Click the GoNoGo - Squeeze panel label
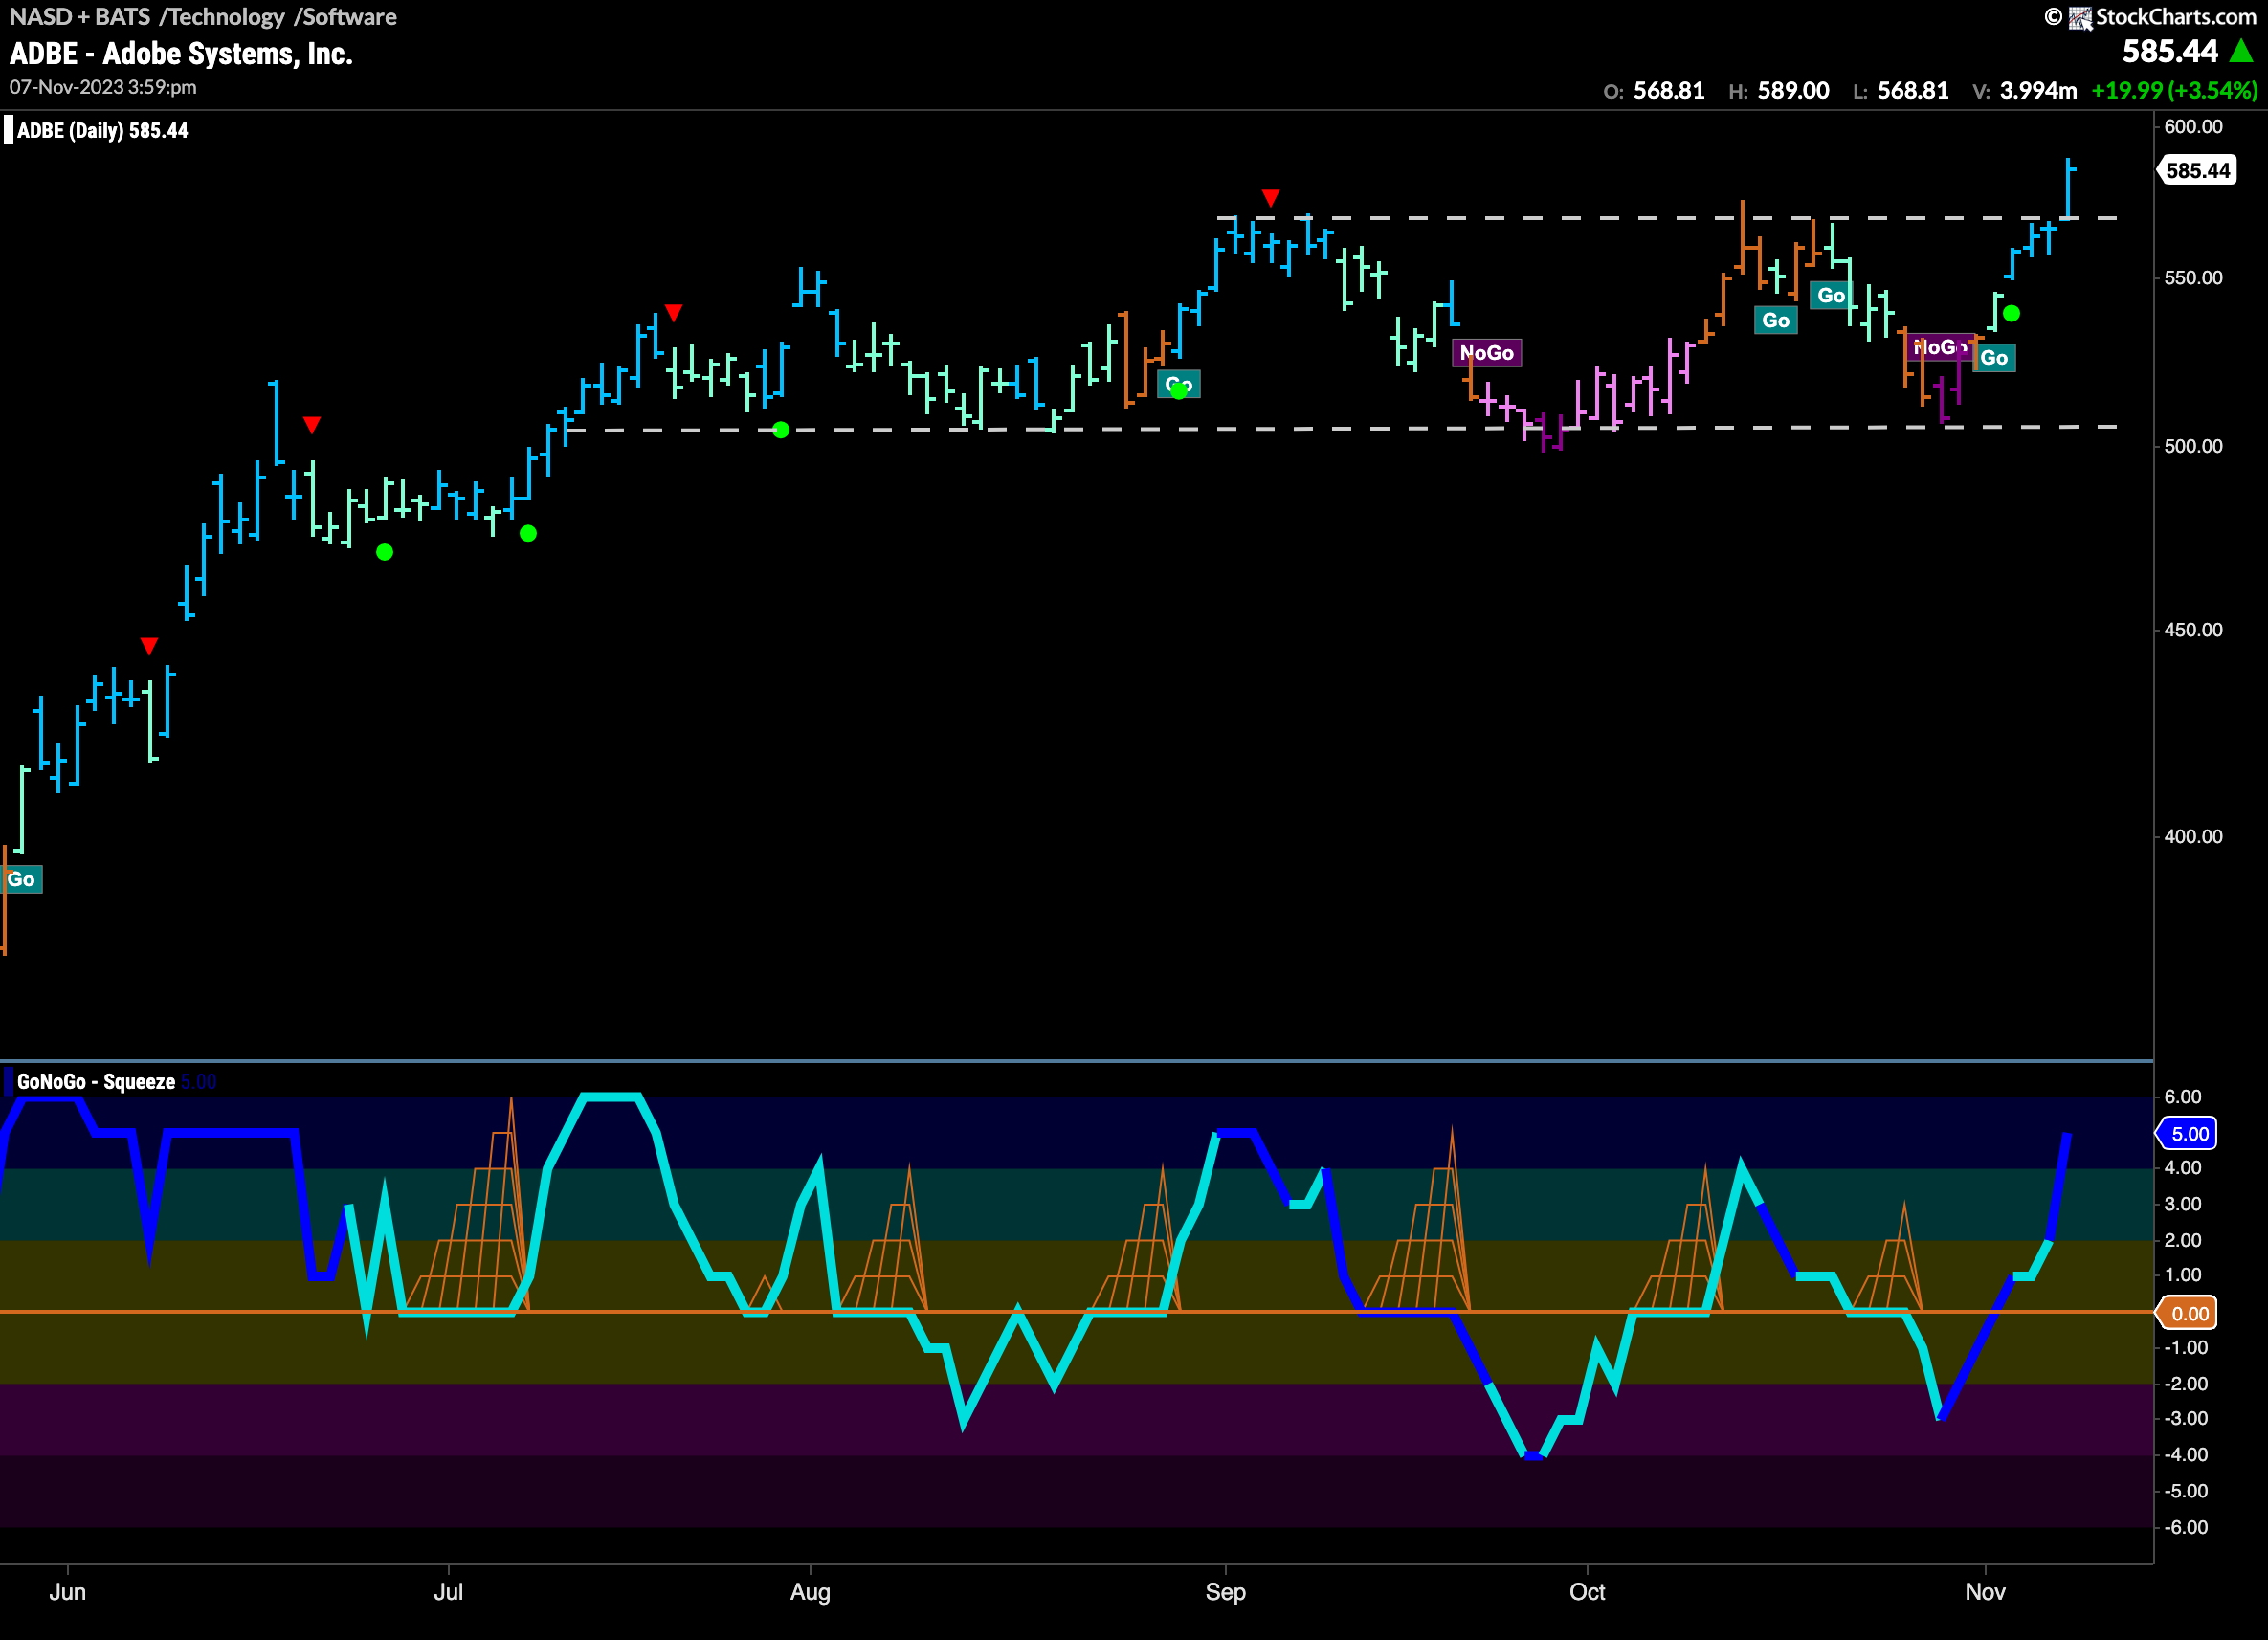 point(96,1082)
